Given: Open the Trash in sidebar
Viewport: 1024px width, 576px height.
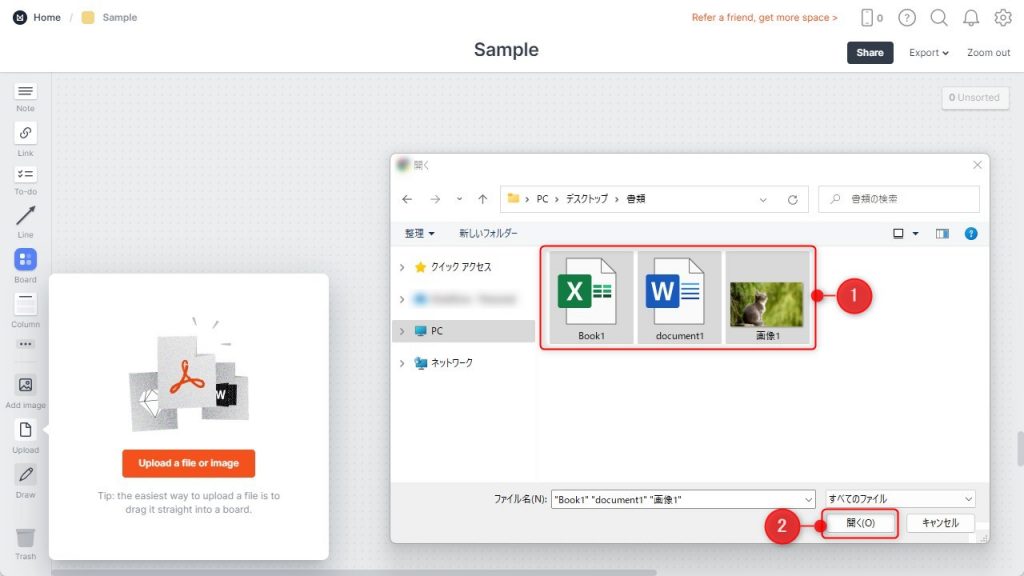Looking at the screenshot, I should click(x=25, y=543).
